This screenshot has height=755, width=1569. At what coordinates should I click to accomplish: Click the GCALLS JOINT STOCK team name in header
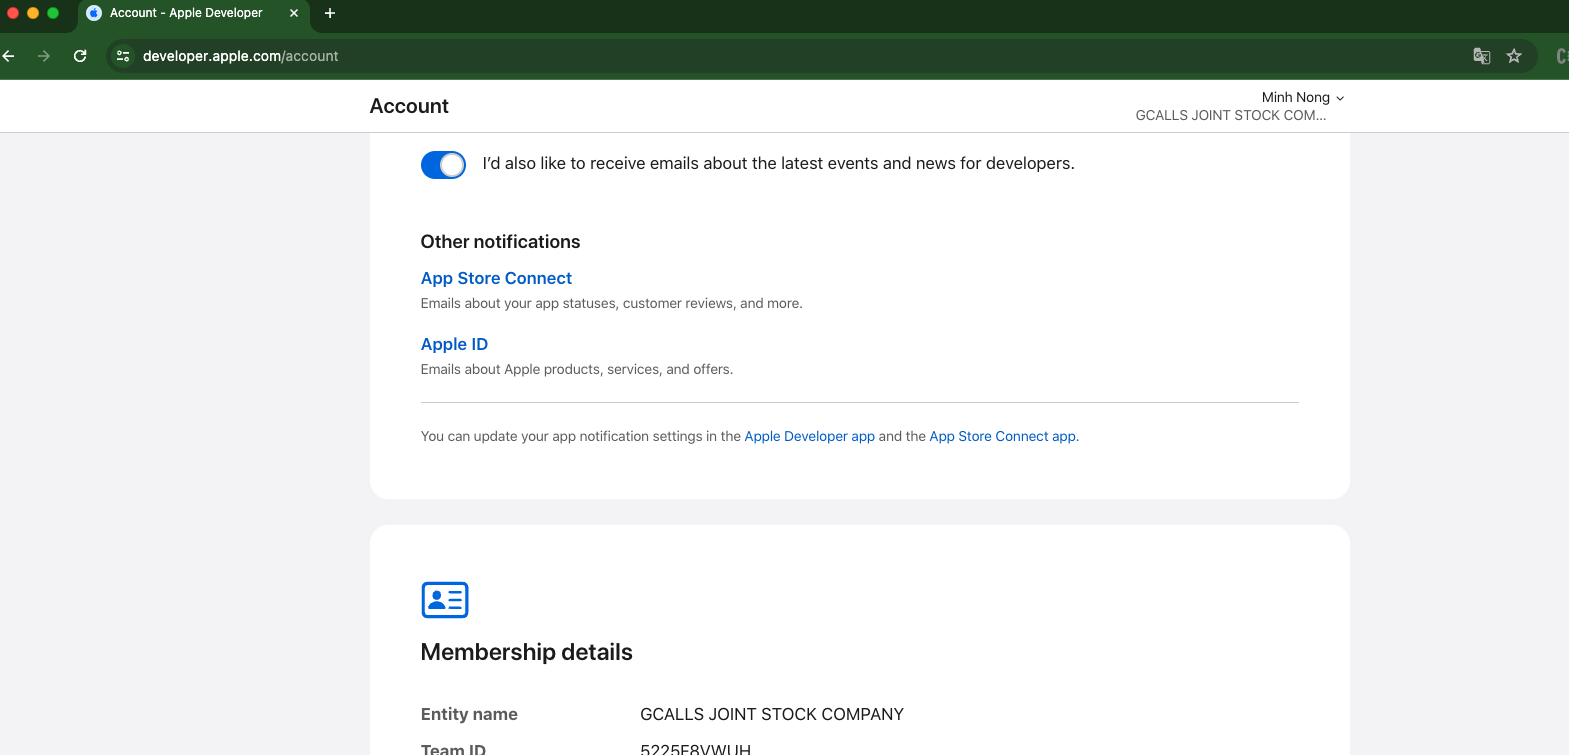click(1230, 115)
